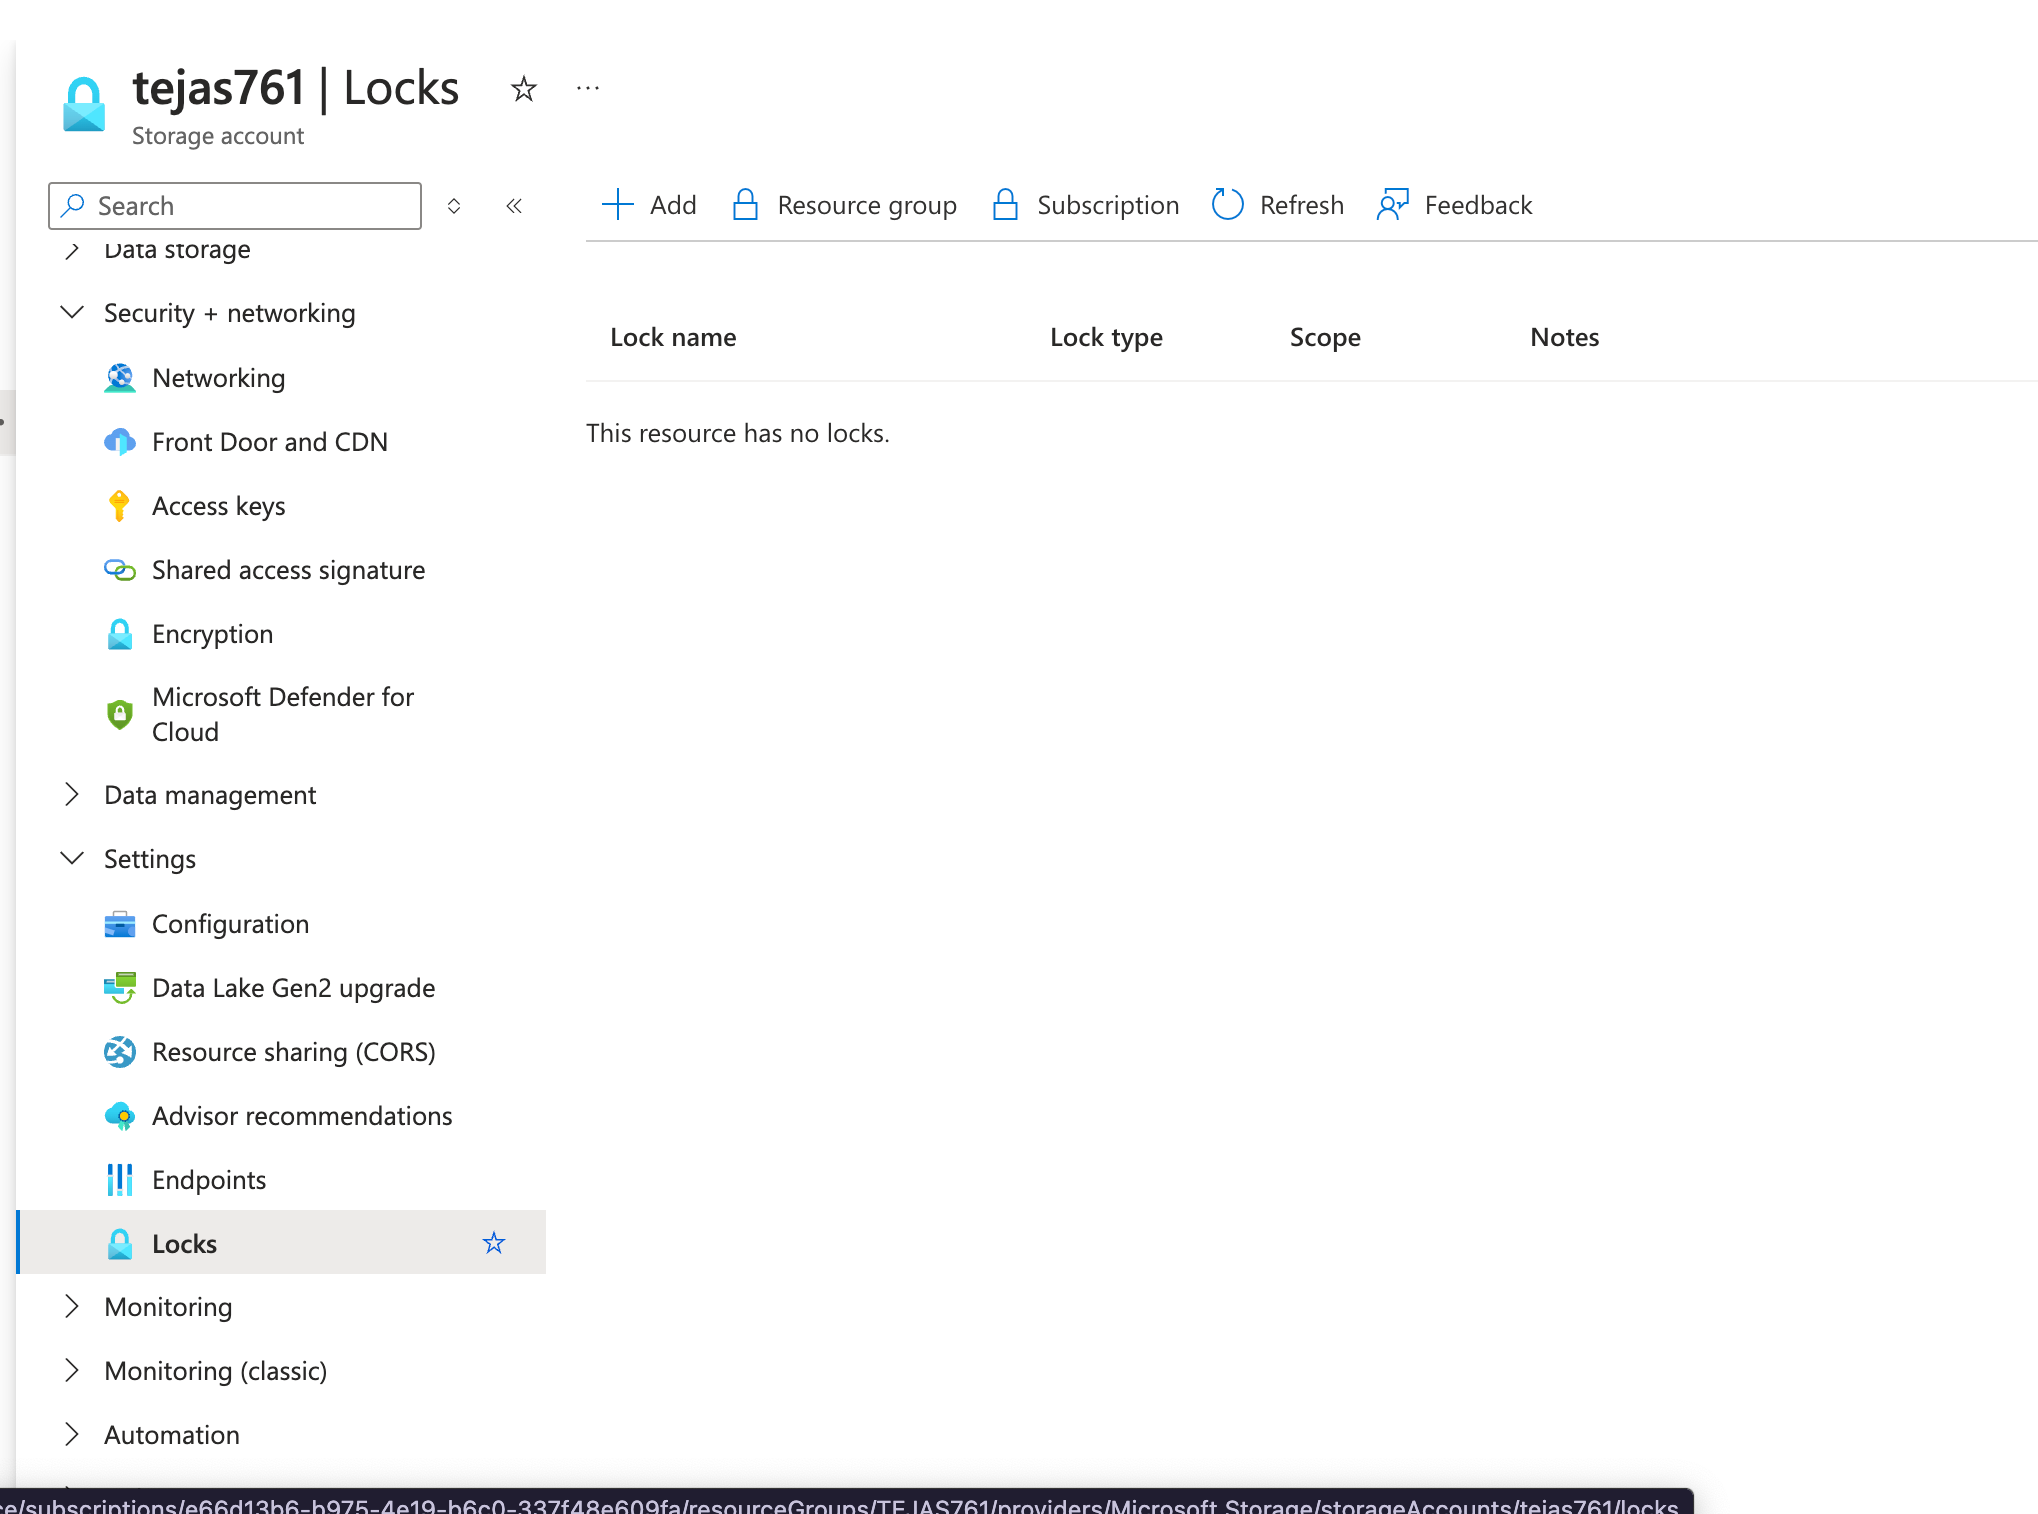Click the Locks sidebar icon
2038x1514 pixels.
(x=121, y=1242)
